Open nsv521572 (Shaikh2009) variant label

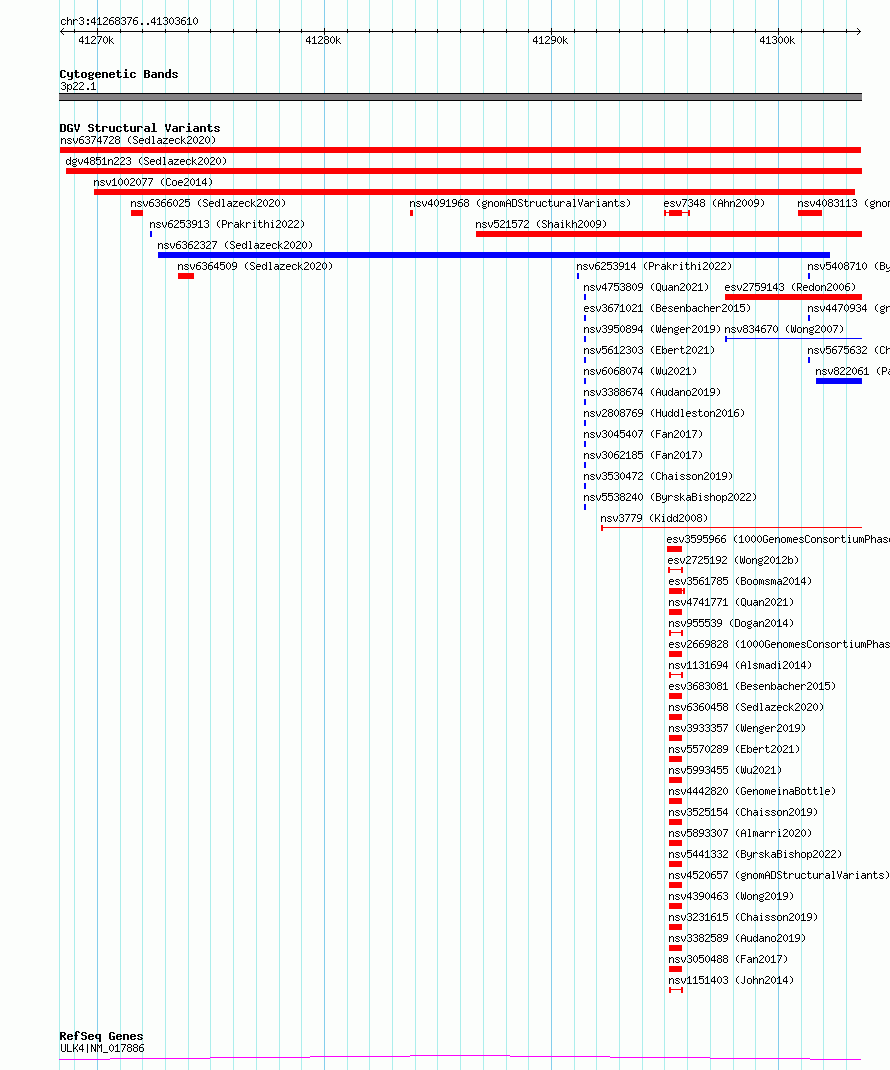tap(541, 225)
